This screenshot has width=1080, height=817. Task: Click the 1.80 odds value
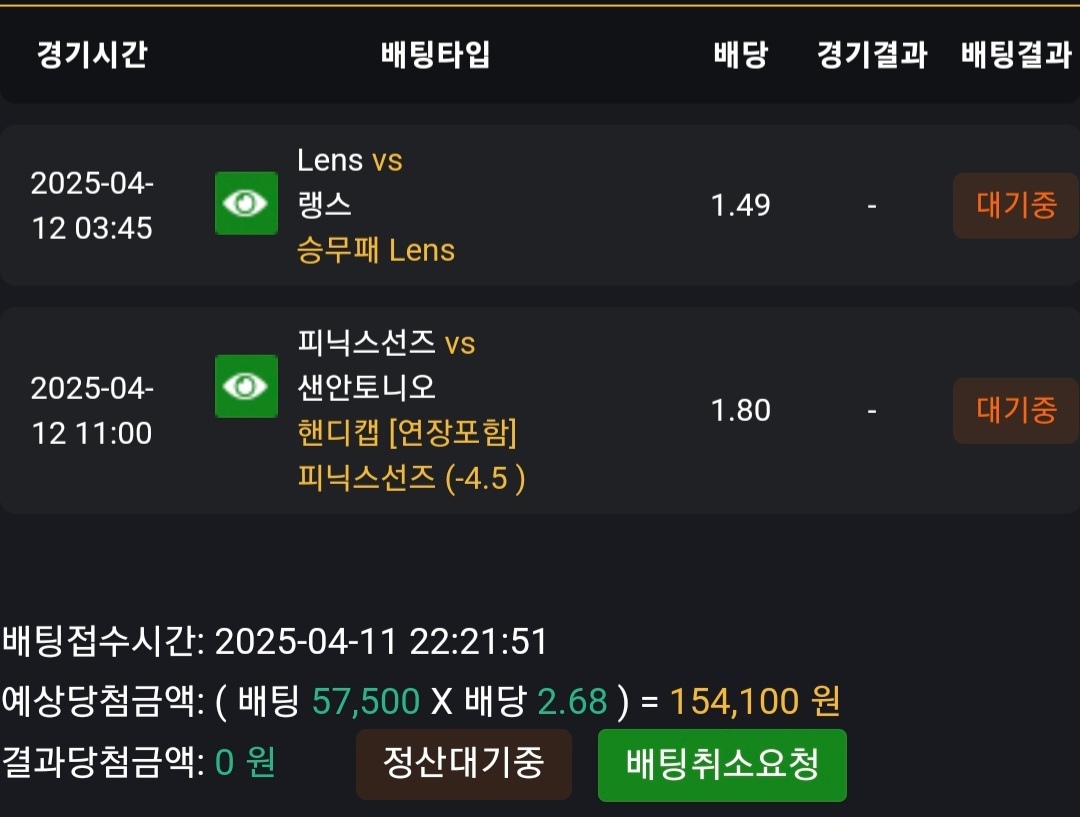pyautogui.click(x=740, y=410)
